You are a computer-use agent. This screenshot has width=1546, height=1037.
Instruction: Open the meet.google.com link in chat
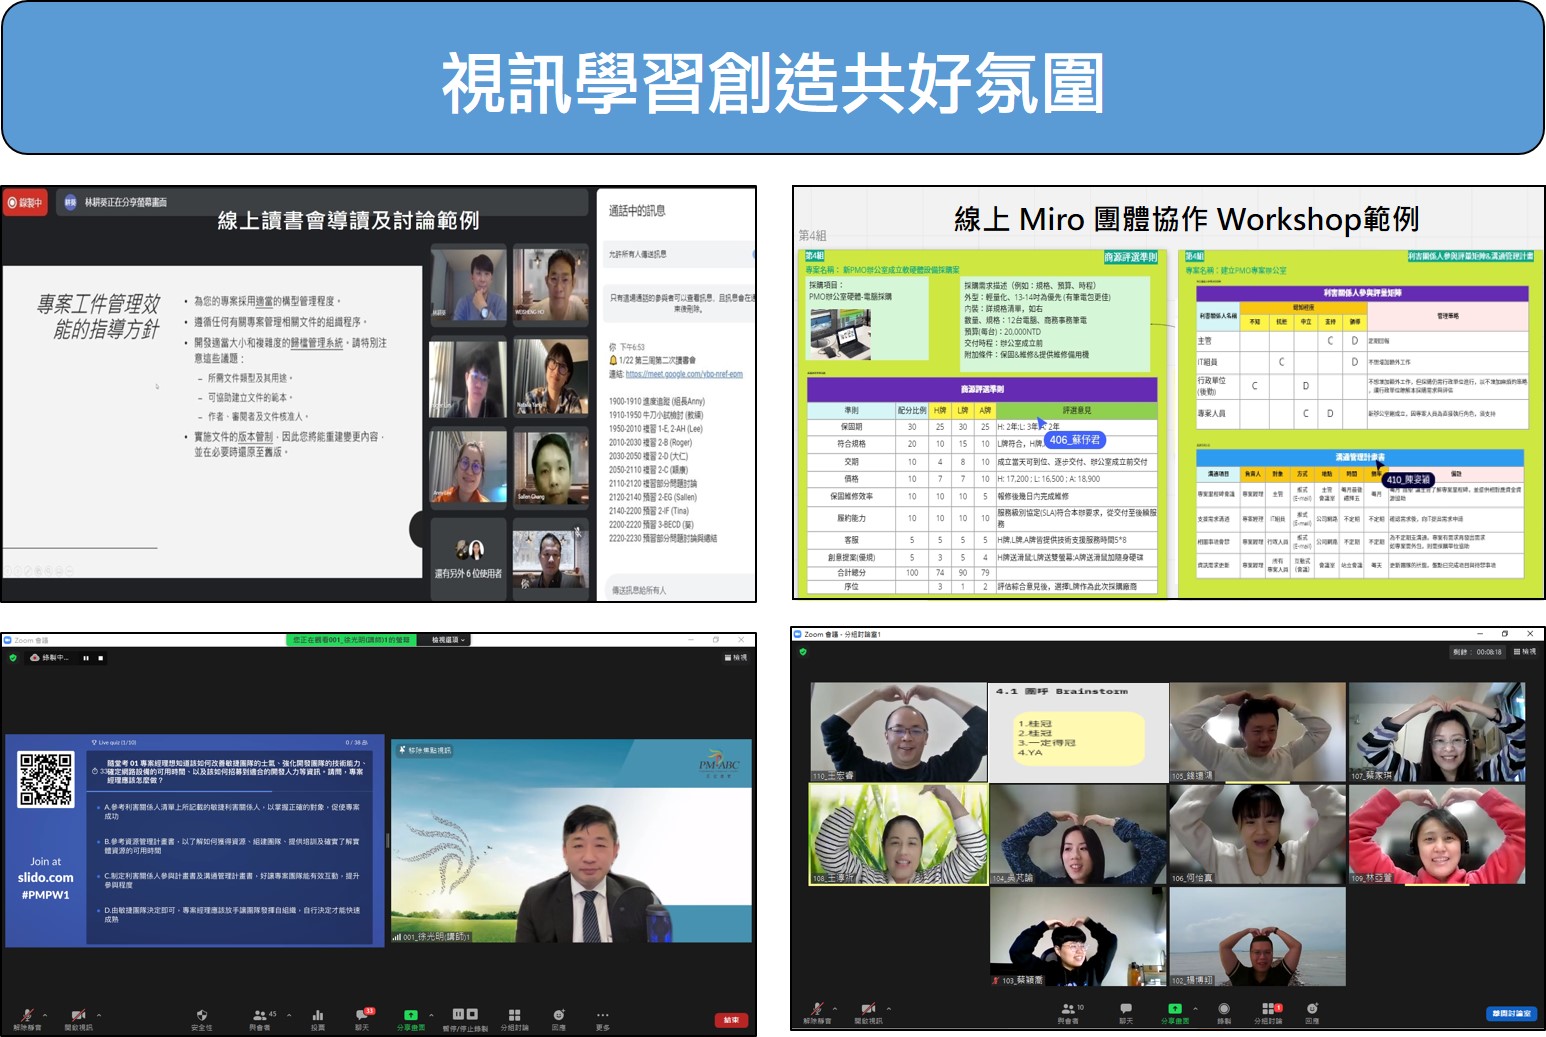click(x=684, y=374)
